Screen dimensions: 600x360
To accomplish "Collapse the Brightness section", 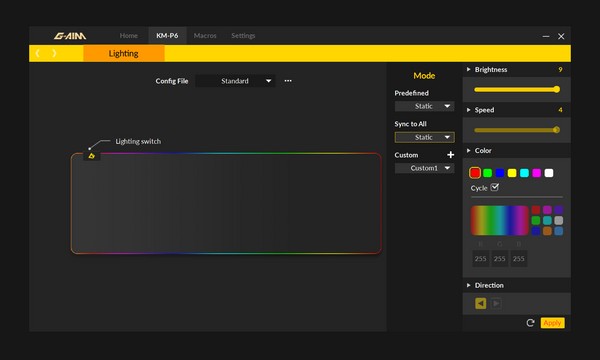I will 468,69.
